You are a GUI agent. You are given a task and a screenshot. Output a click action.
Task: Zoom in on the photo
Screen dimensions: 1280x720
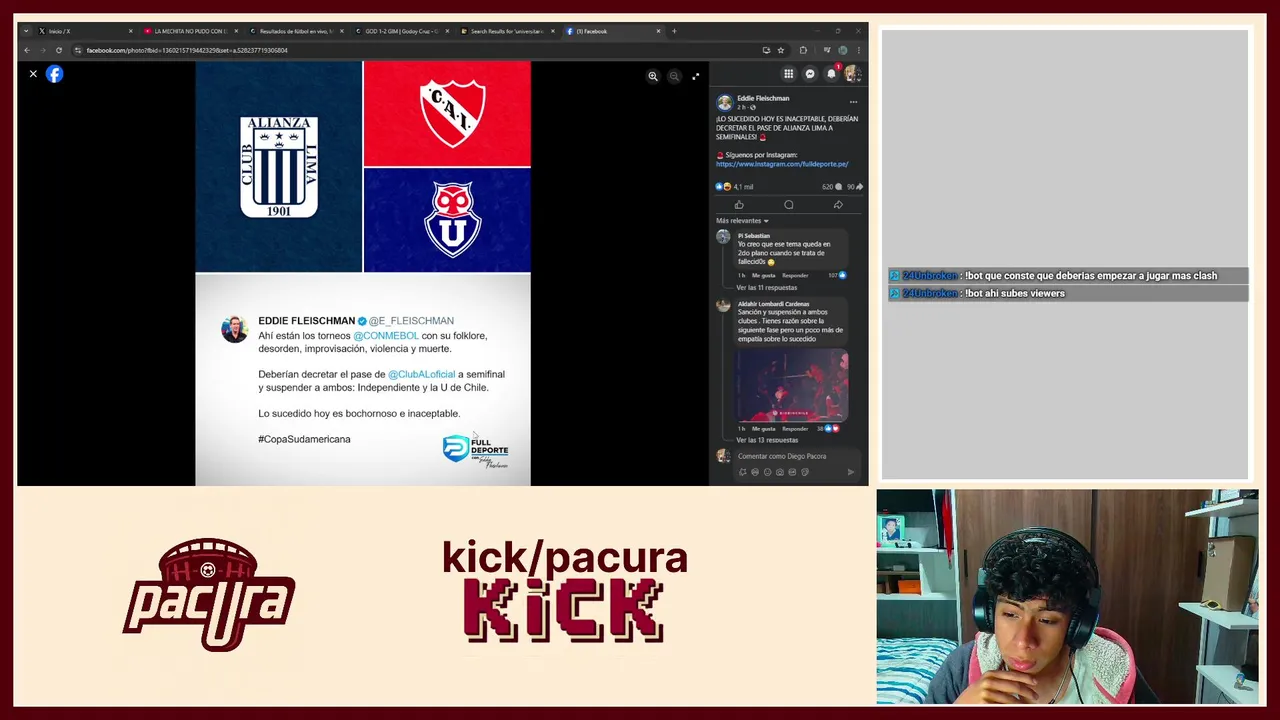(x=653, y=76)
